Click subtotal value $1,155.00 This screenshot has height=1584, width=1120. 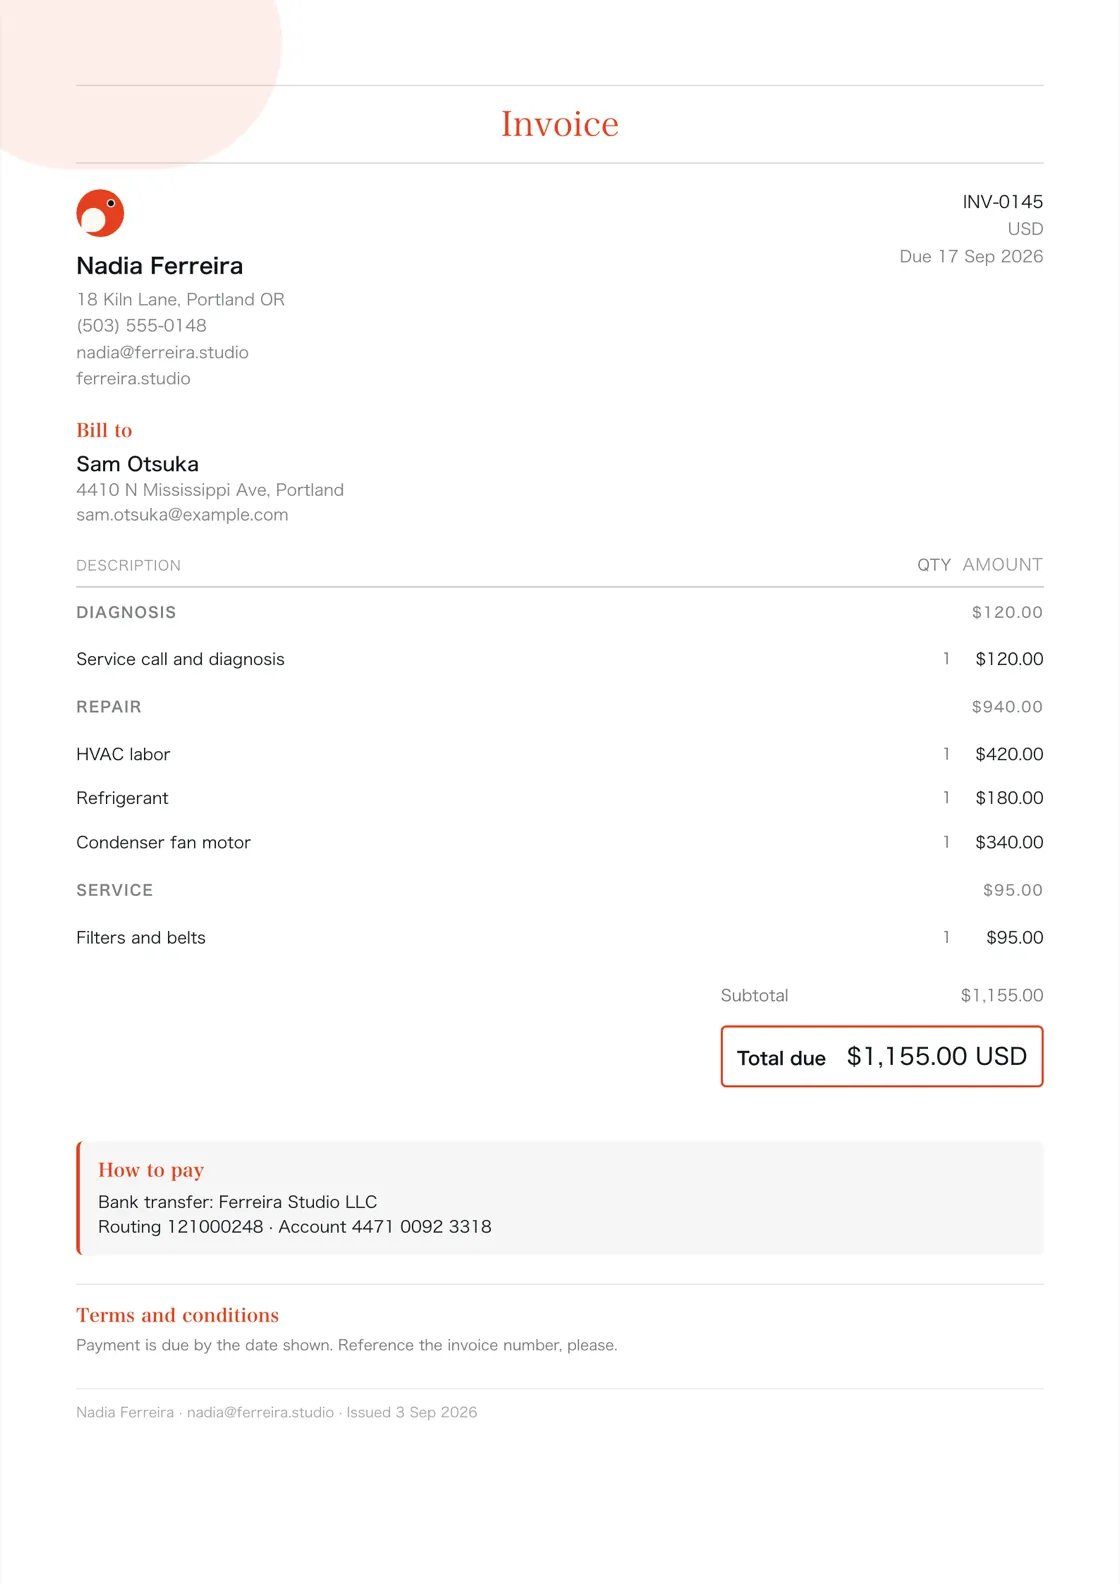pos(1001,995)
